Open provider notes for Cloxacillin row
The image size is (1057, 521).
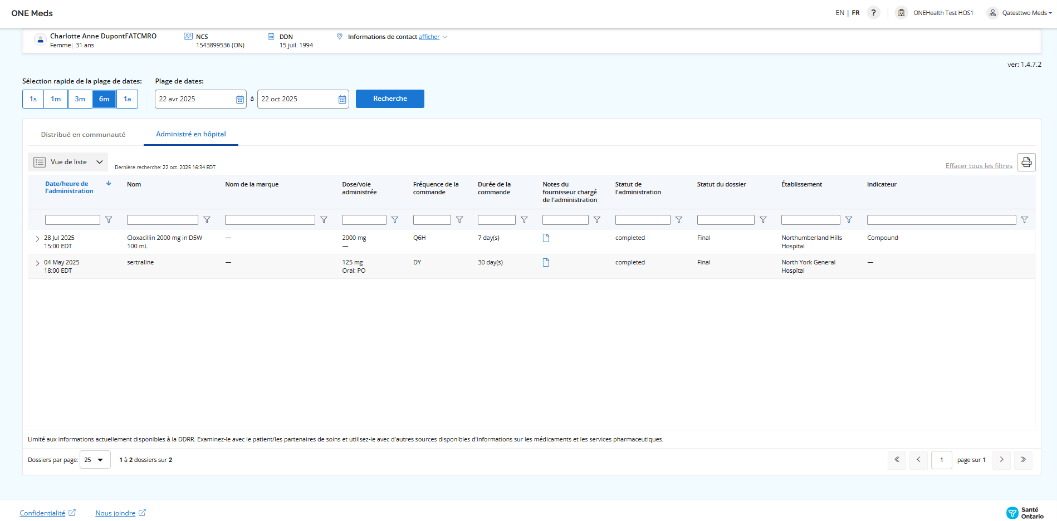546,238
